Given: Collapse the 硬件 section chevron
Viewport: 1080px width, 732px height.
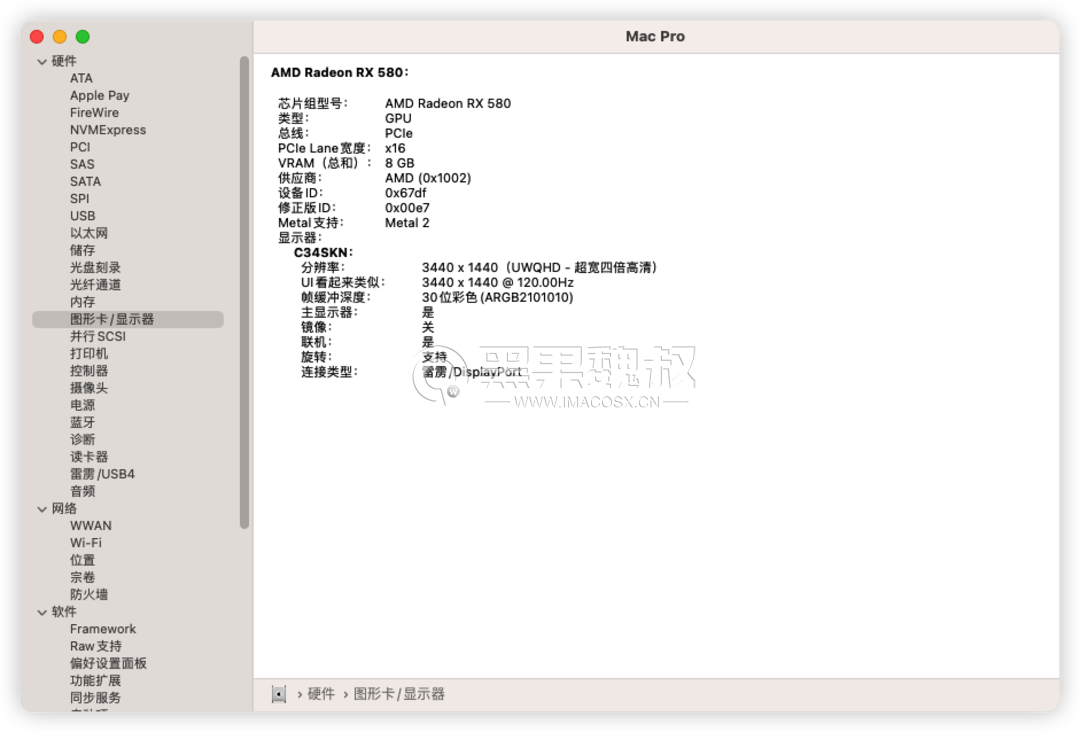Looking at the screenshot, I should (42, 62).
